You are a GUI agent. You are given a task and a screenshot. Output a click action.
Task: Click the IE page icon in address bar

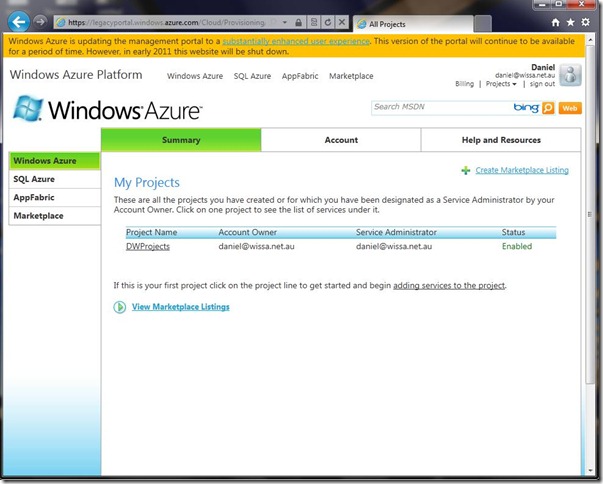click(x=60, y=23)
